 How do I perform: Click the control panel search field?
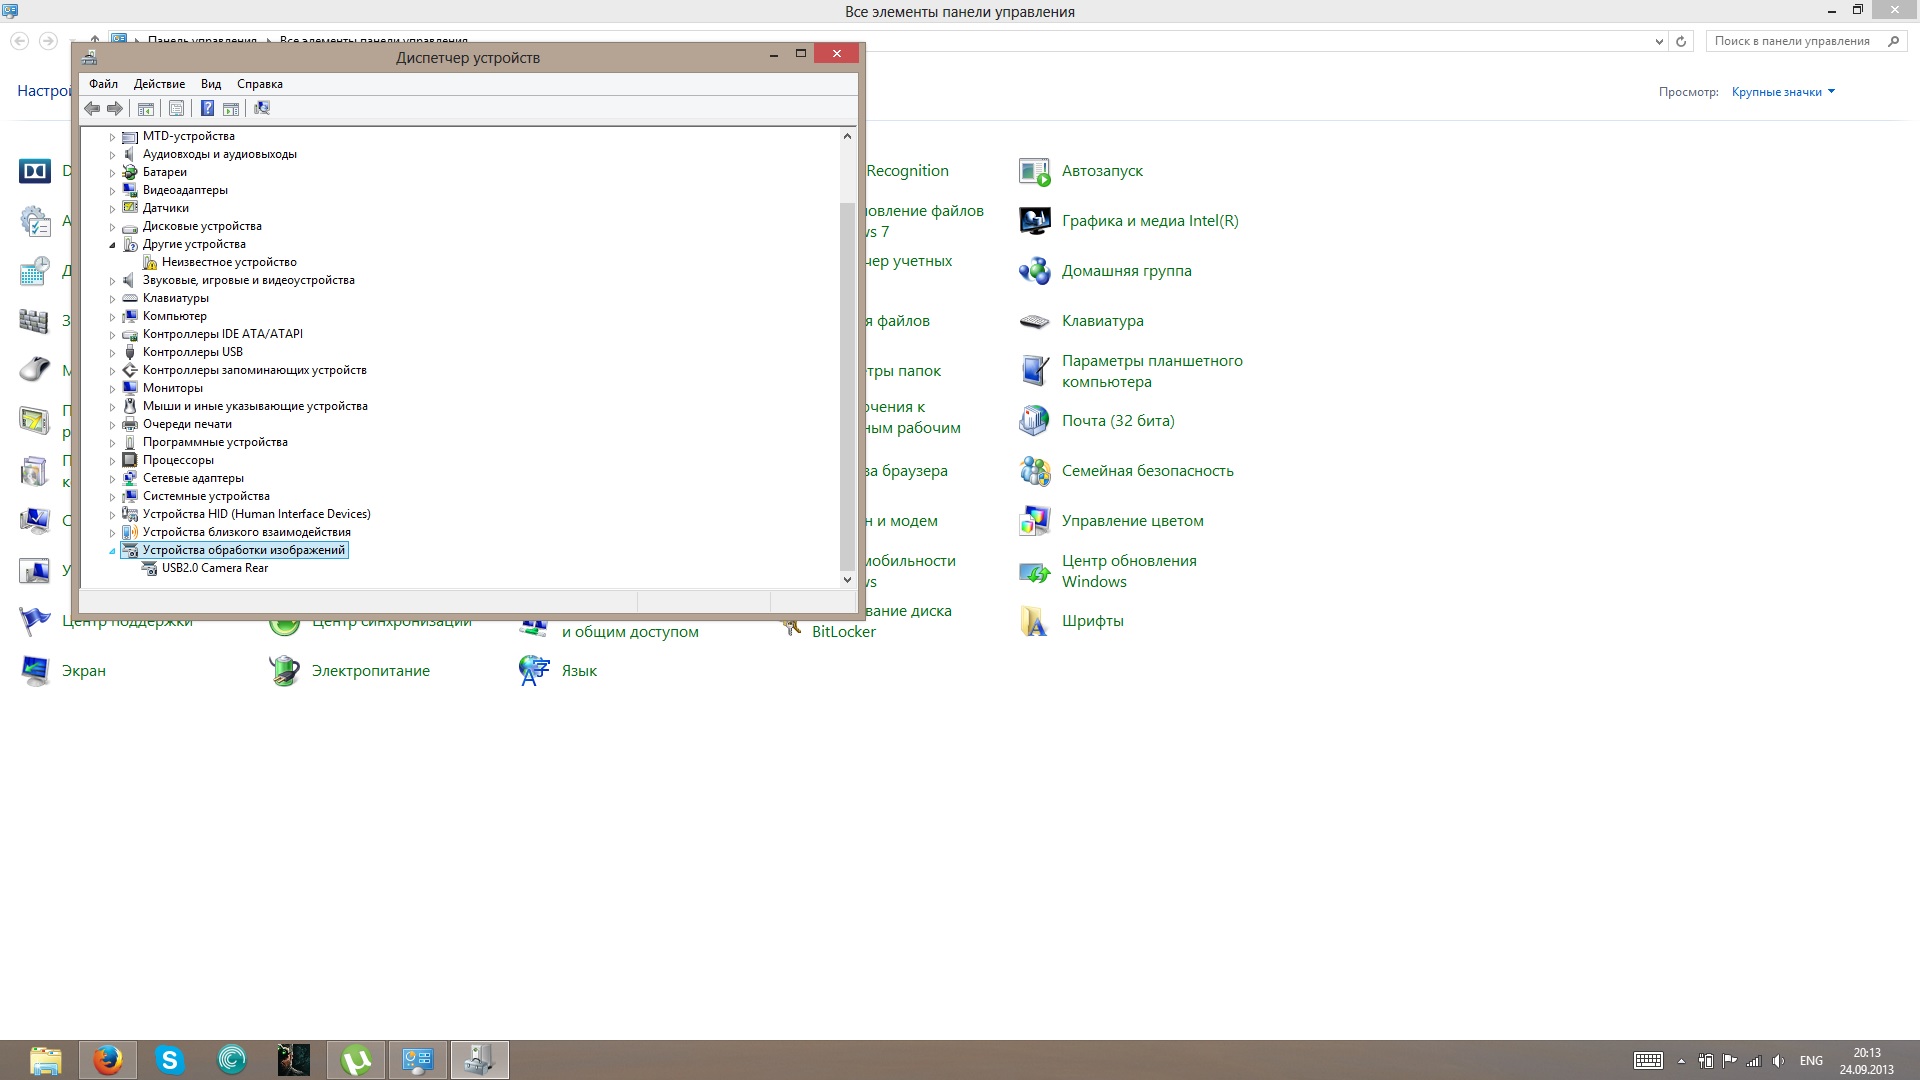(1792, 41)
